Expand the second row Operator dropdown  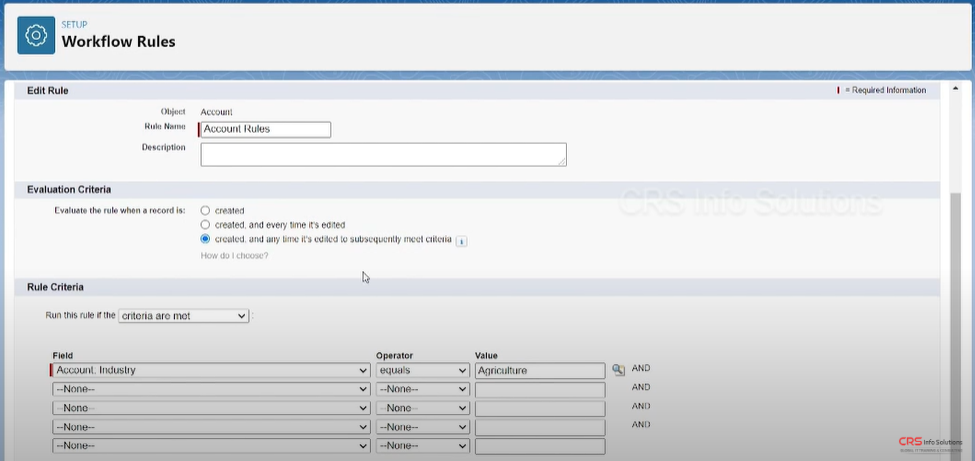point(422,390)
